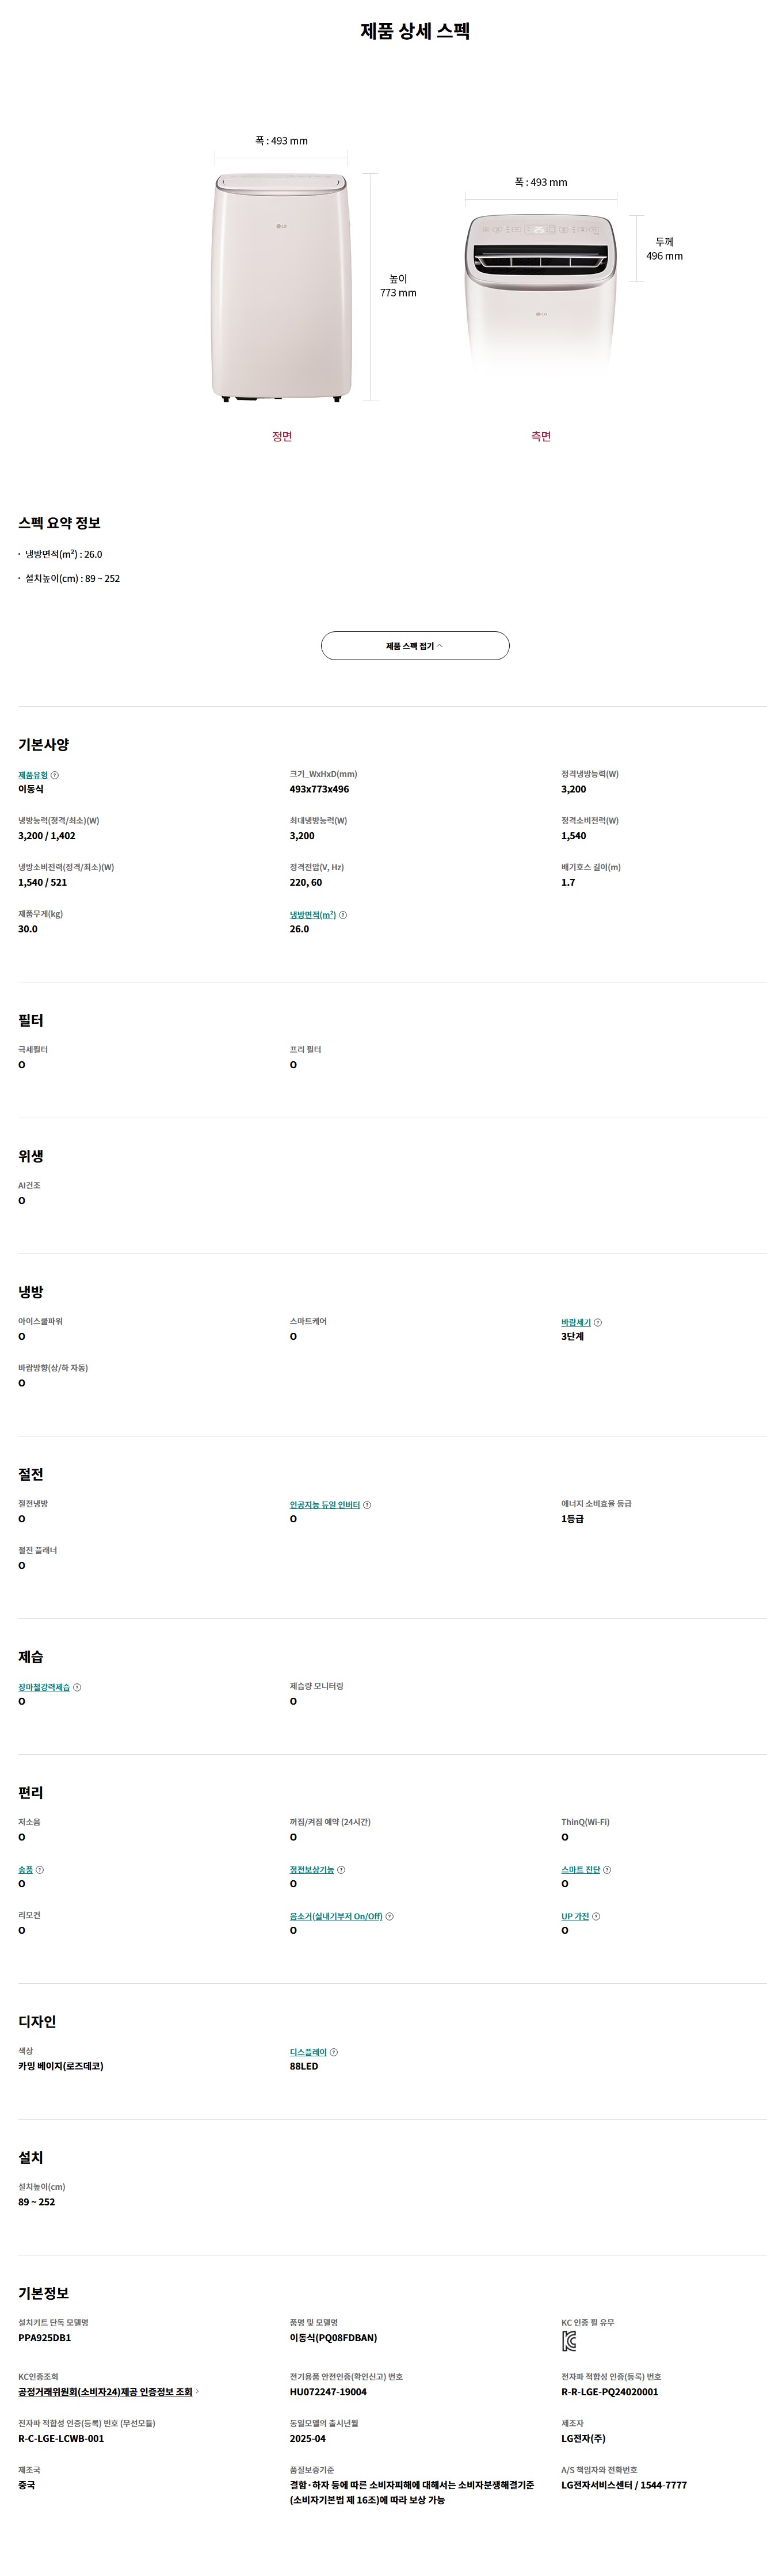Image resolution: width=767 pixels, height=2576 pixels.
Task: Click the info icon beside 정전보상기능
Action: point(341,1869)
